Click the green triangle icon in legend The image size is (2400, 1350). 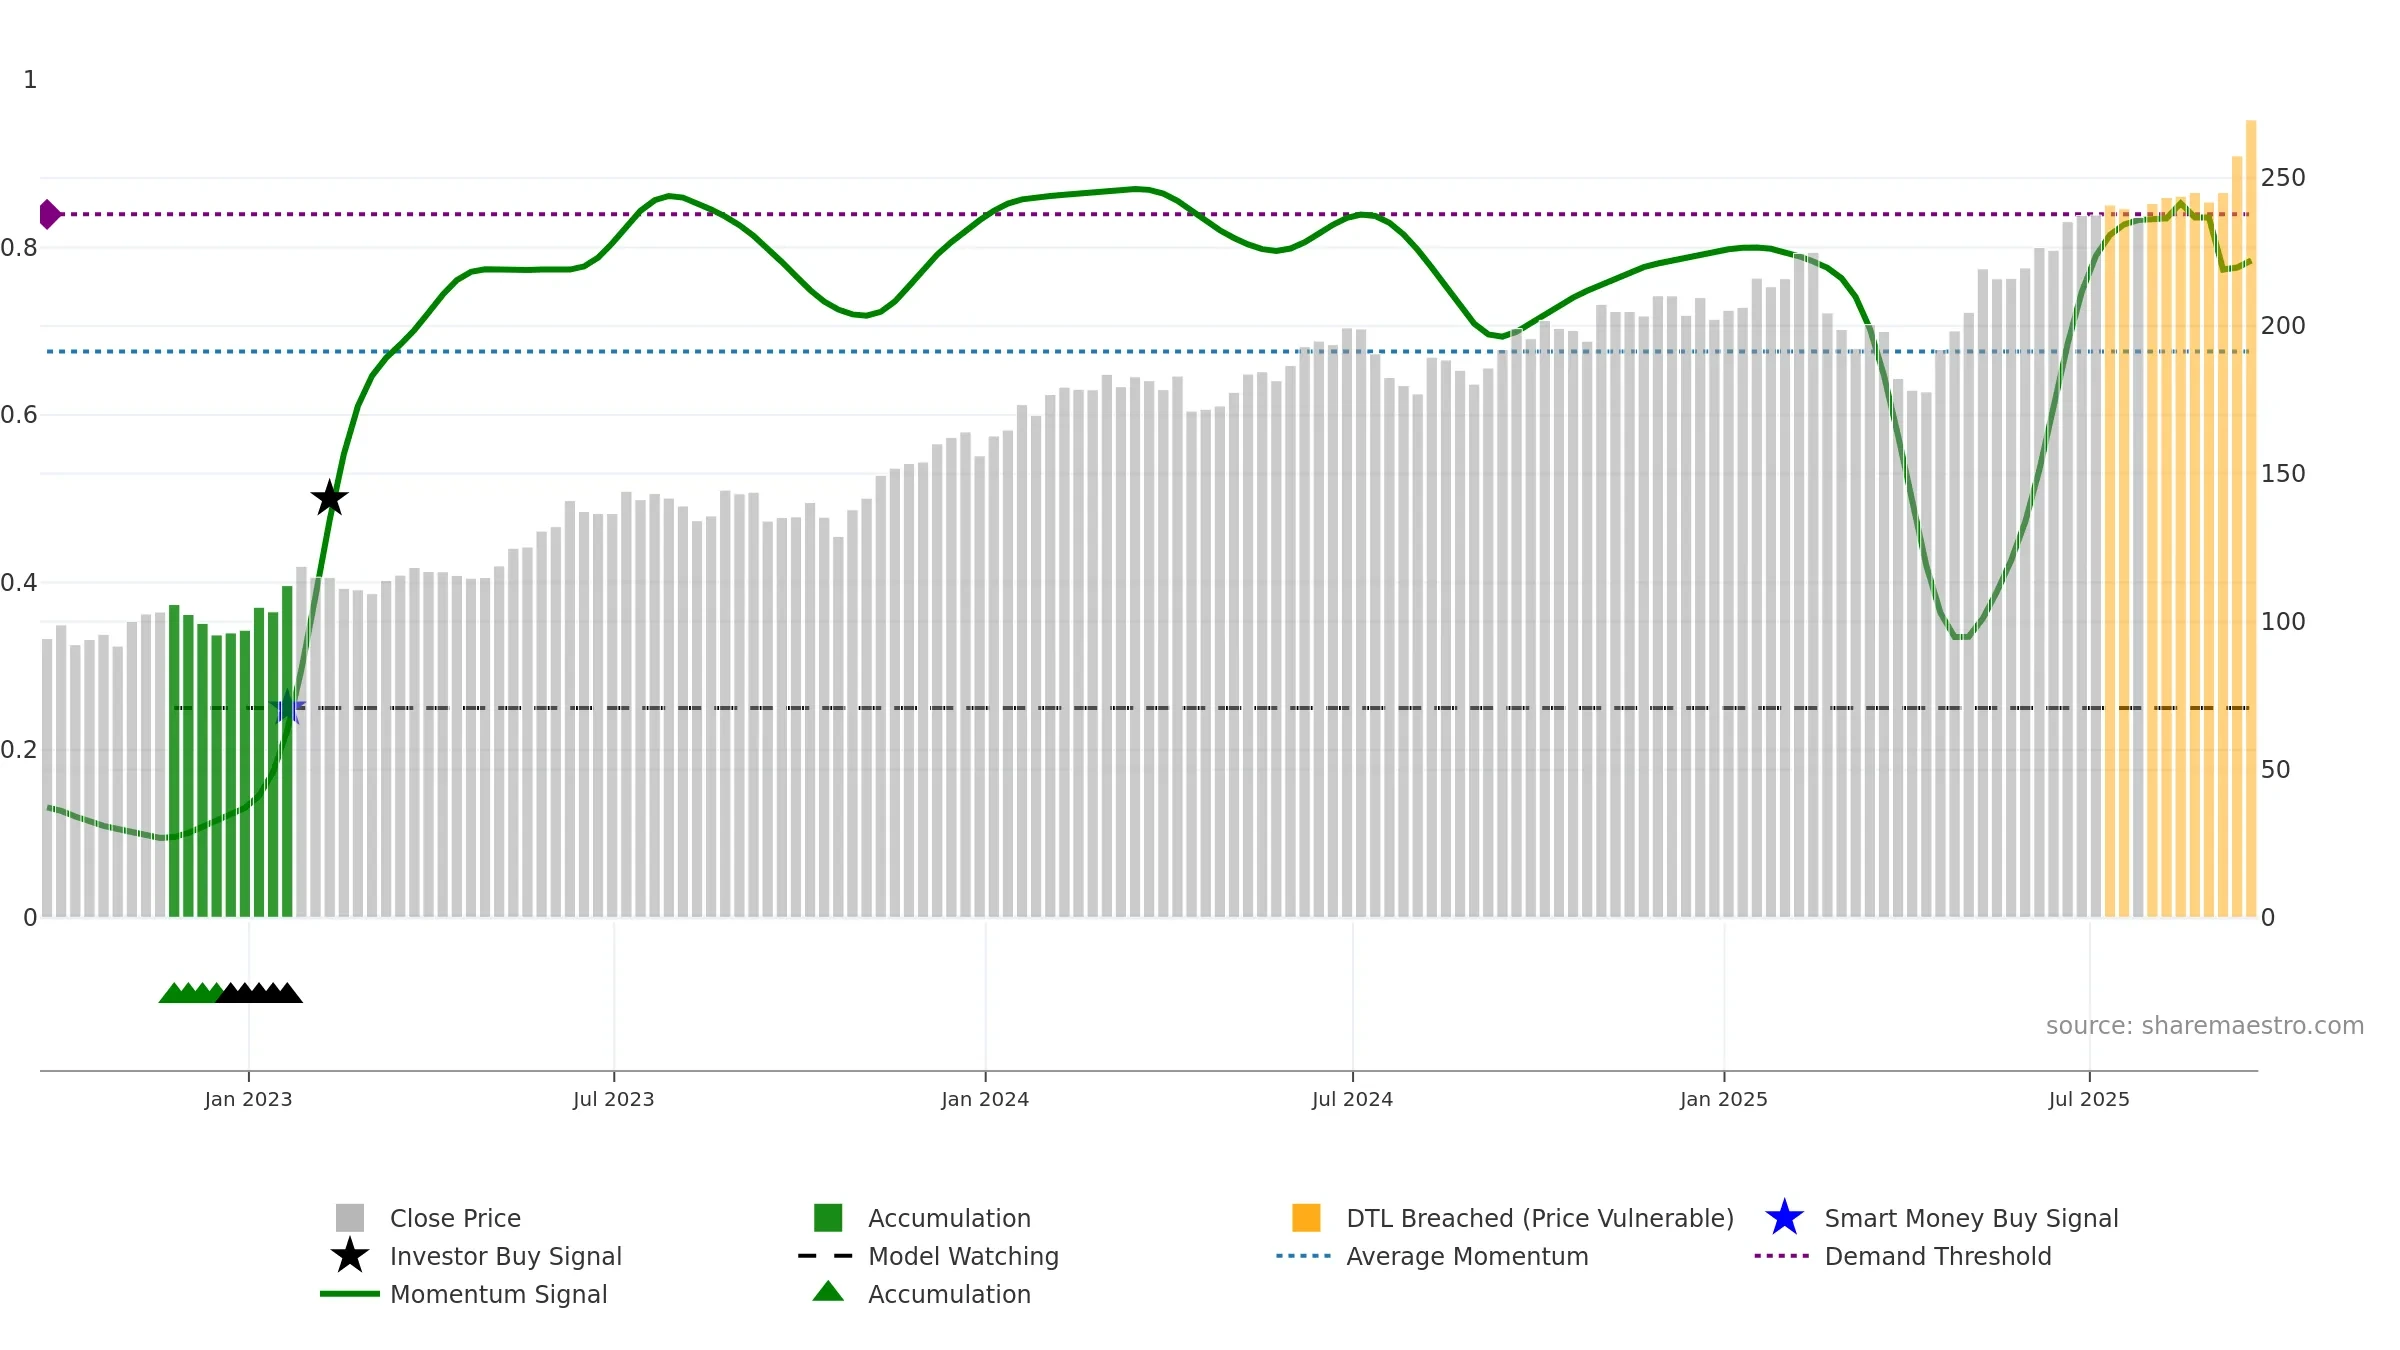pos(828,1291)
